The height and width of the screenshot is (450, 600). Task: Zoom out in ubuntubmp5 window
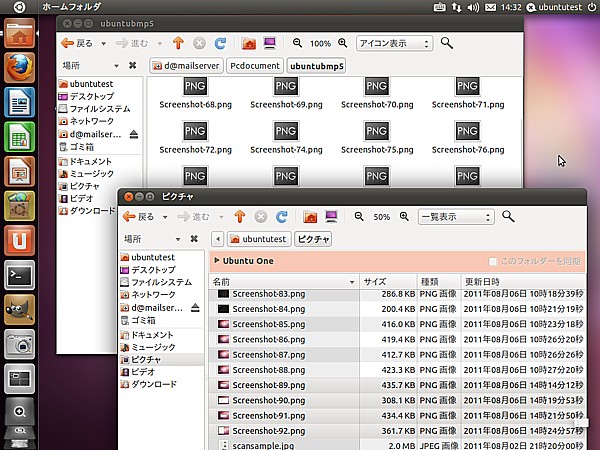pos(297,43)
